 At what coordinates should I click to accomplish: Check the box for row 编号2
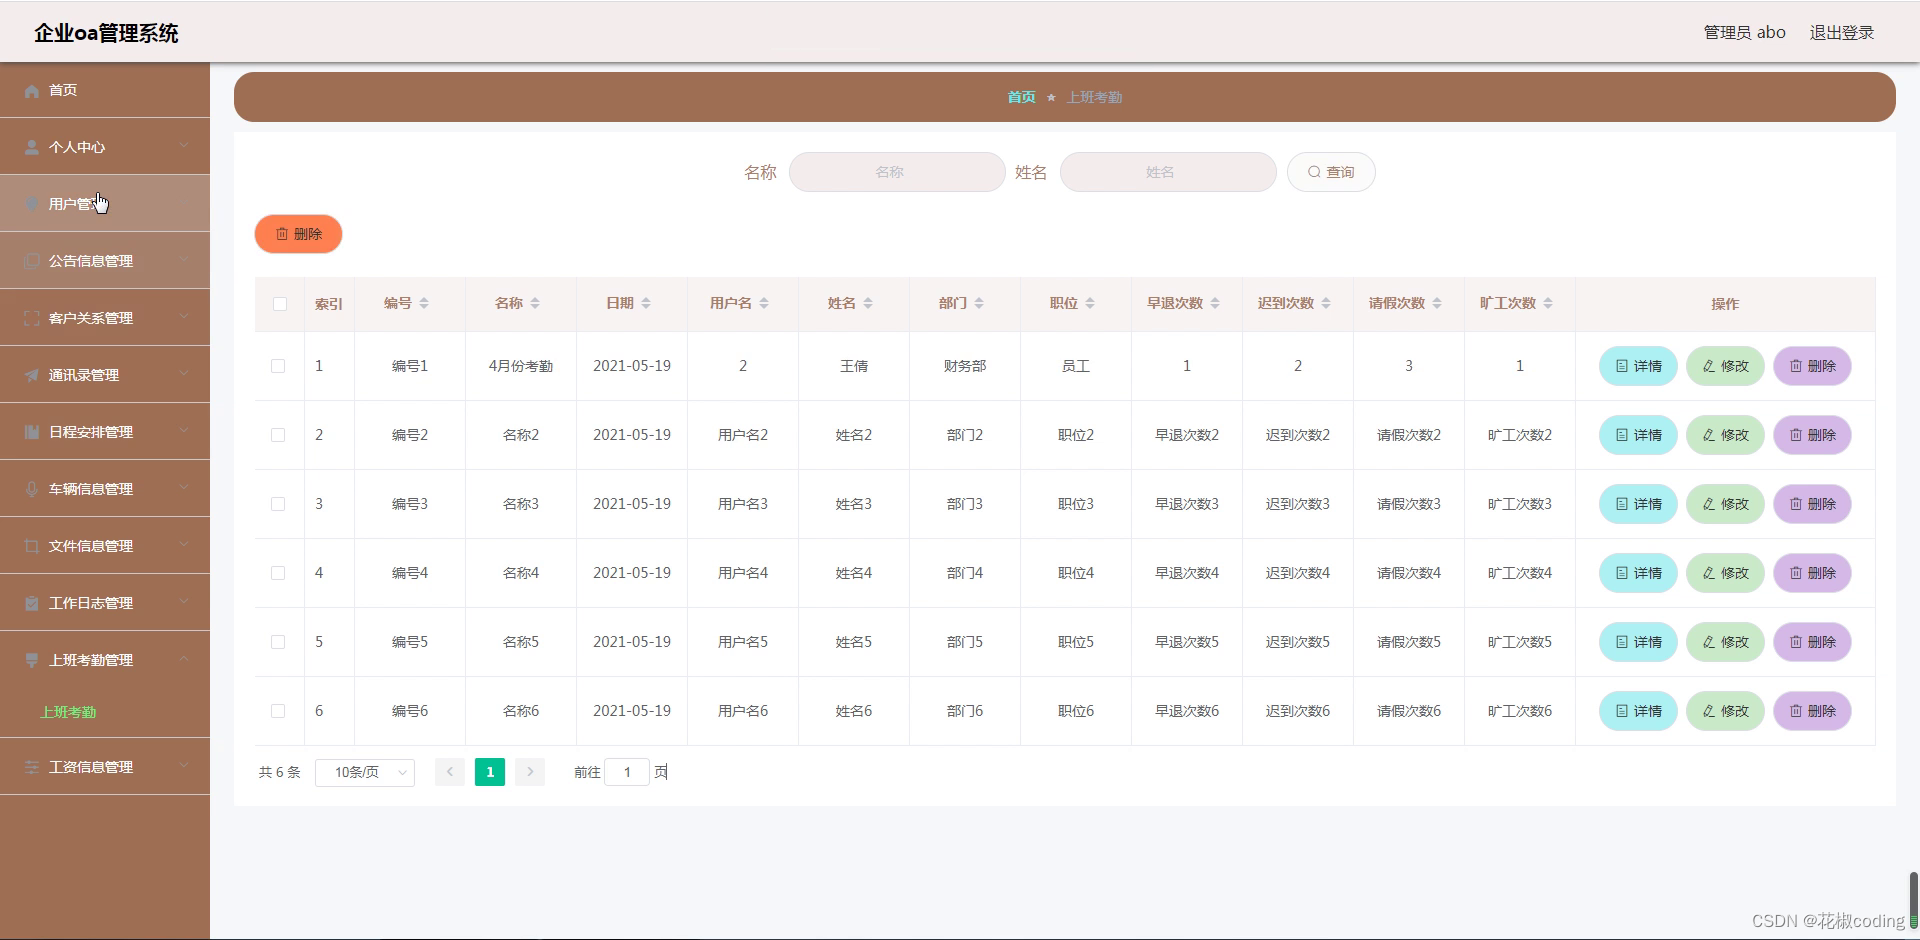point(278,435)
